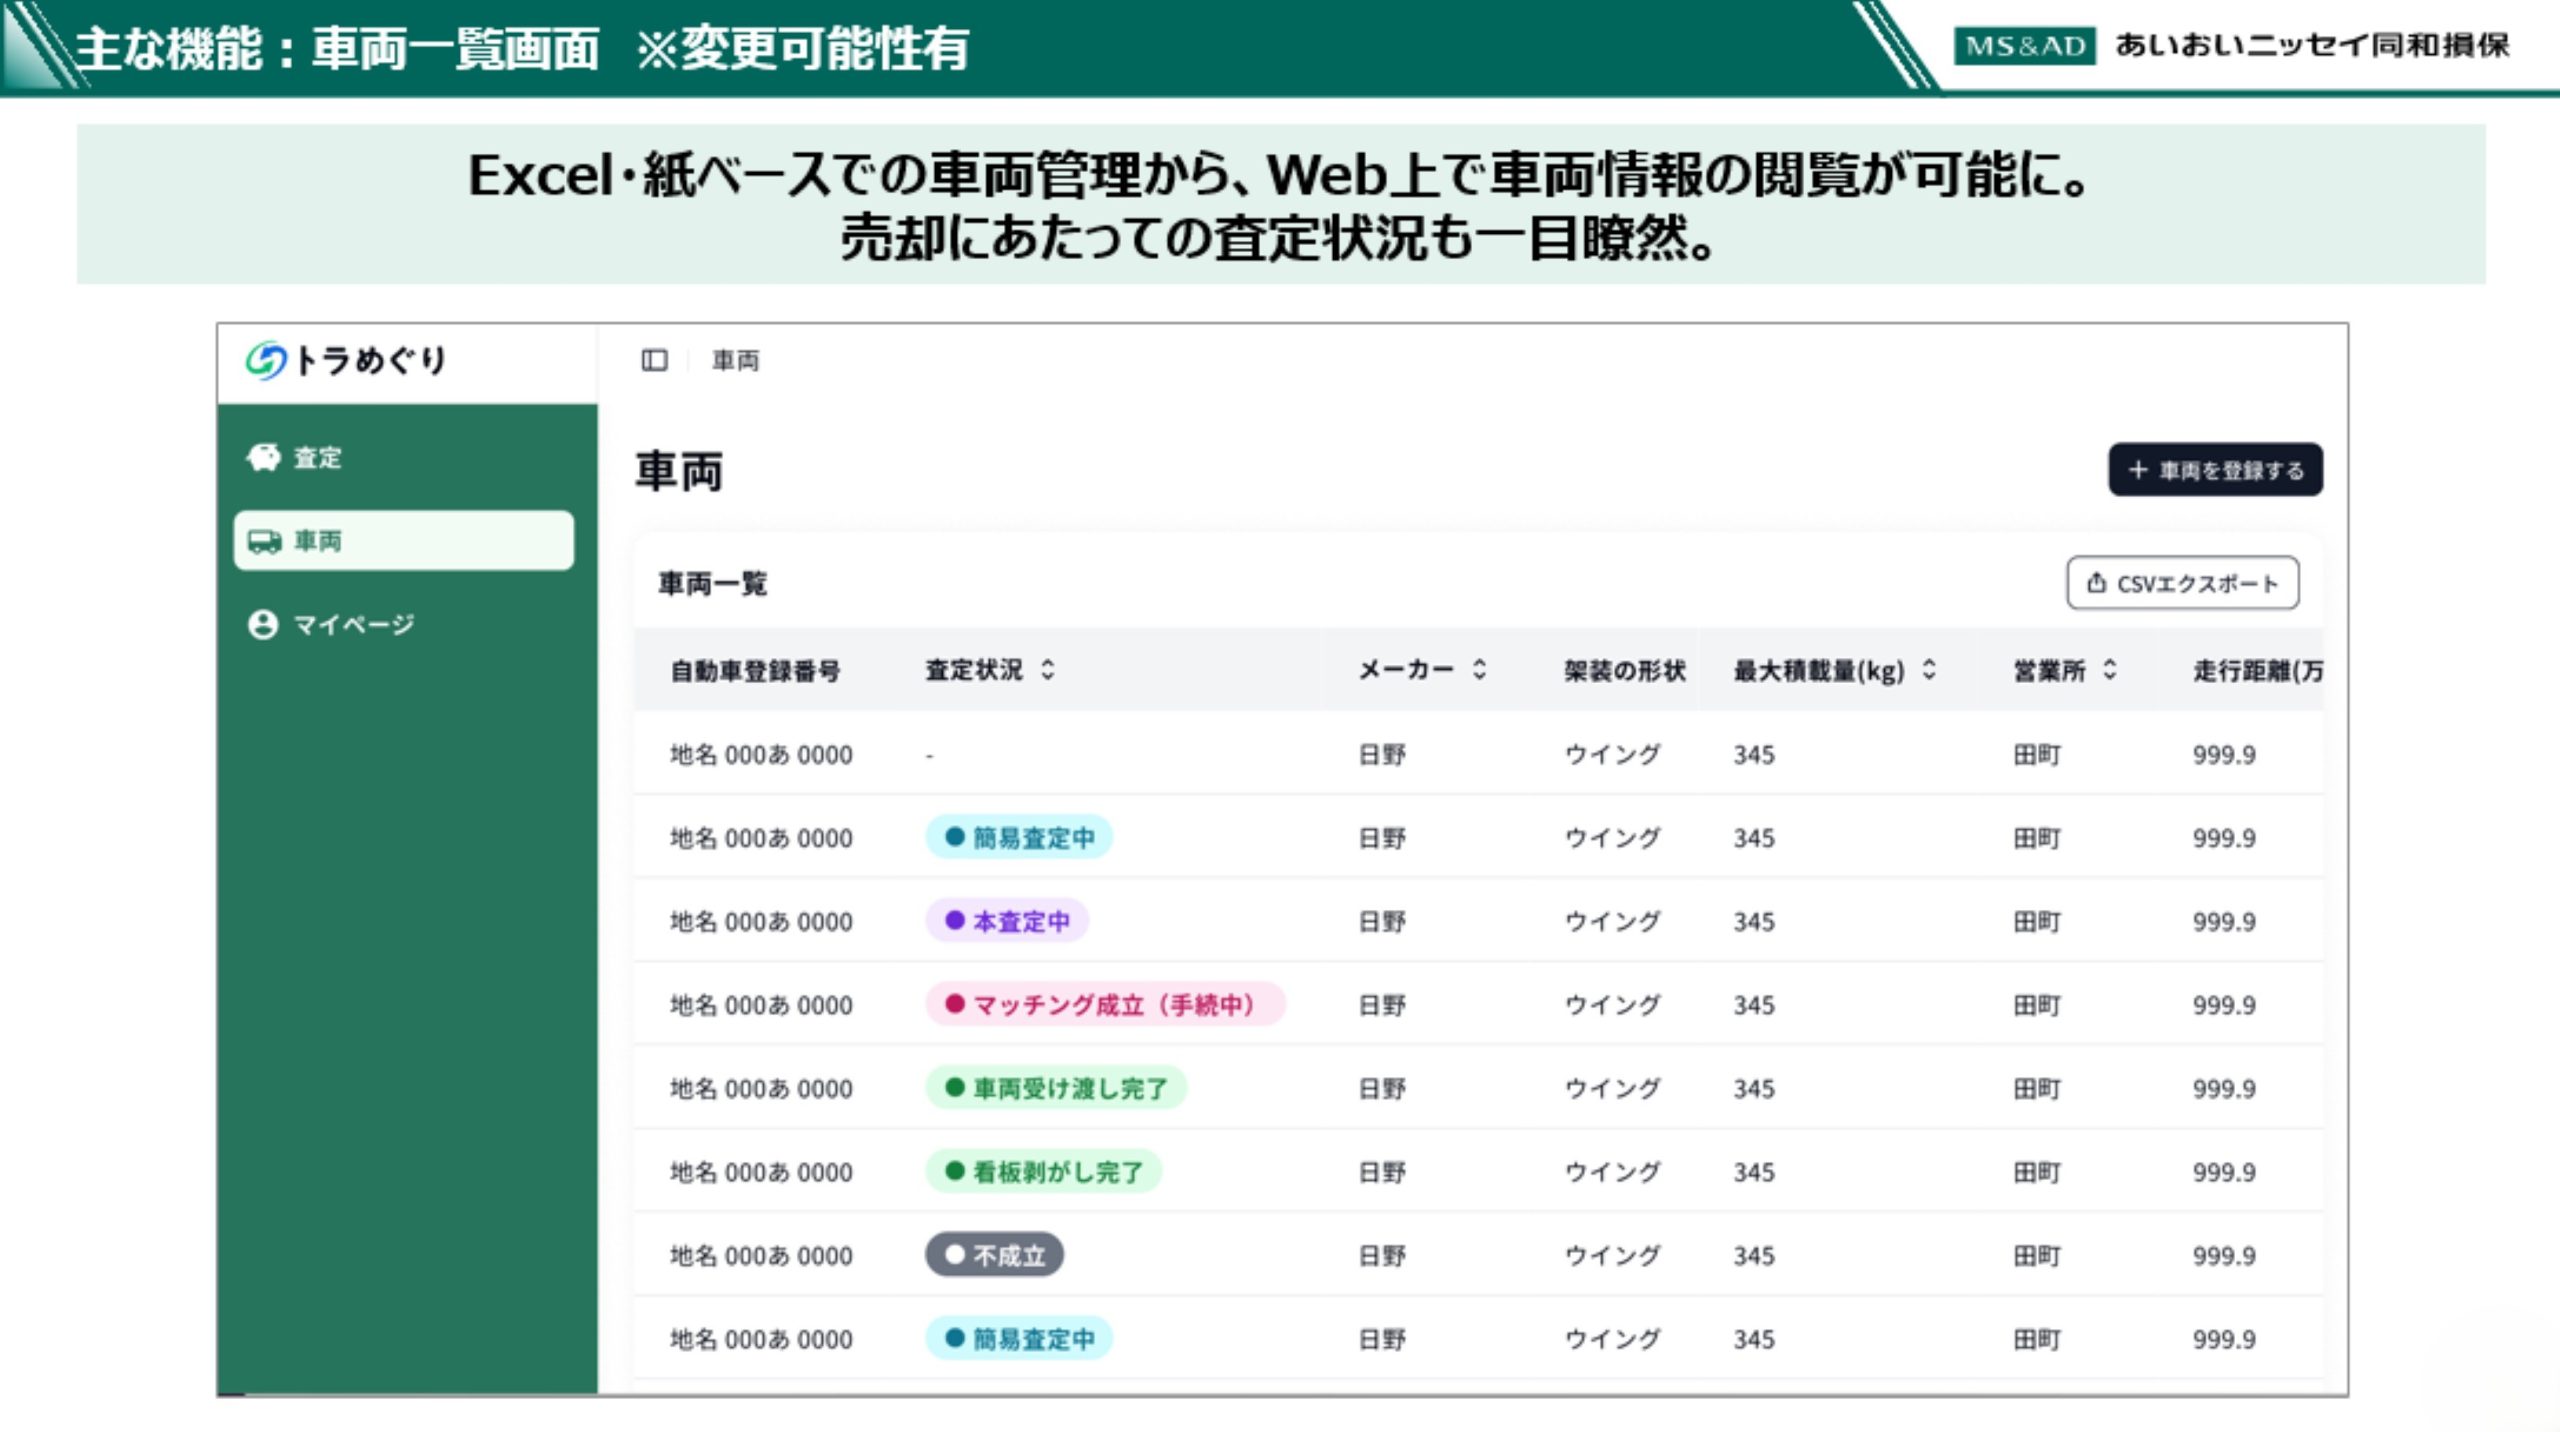
Task: Click the トラめぐり logo icon
Action: pos(266,361)
